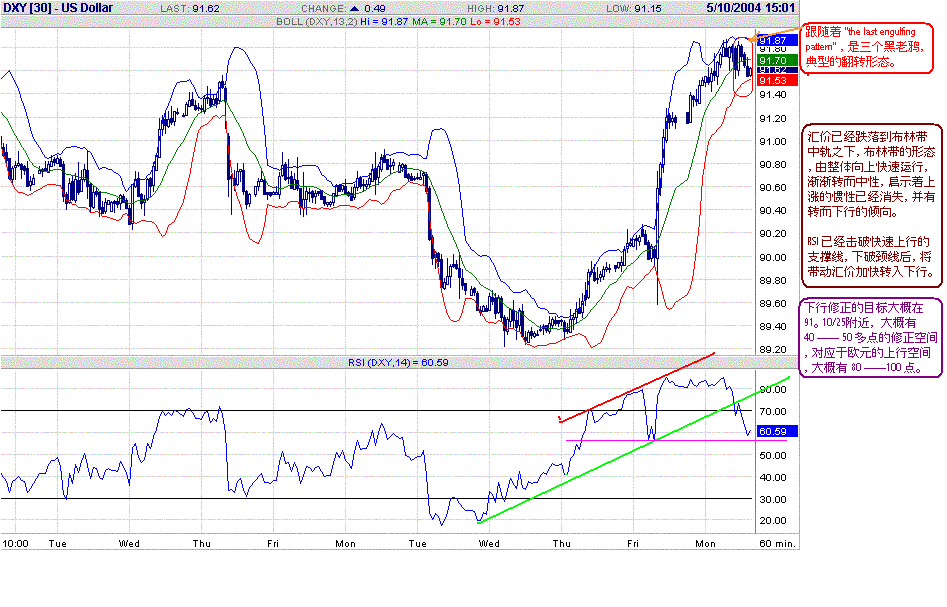Select the red 91.53 Bollinger low price tag
The width and height of the screenshot is (947, 607).
pos(777,80)
